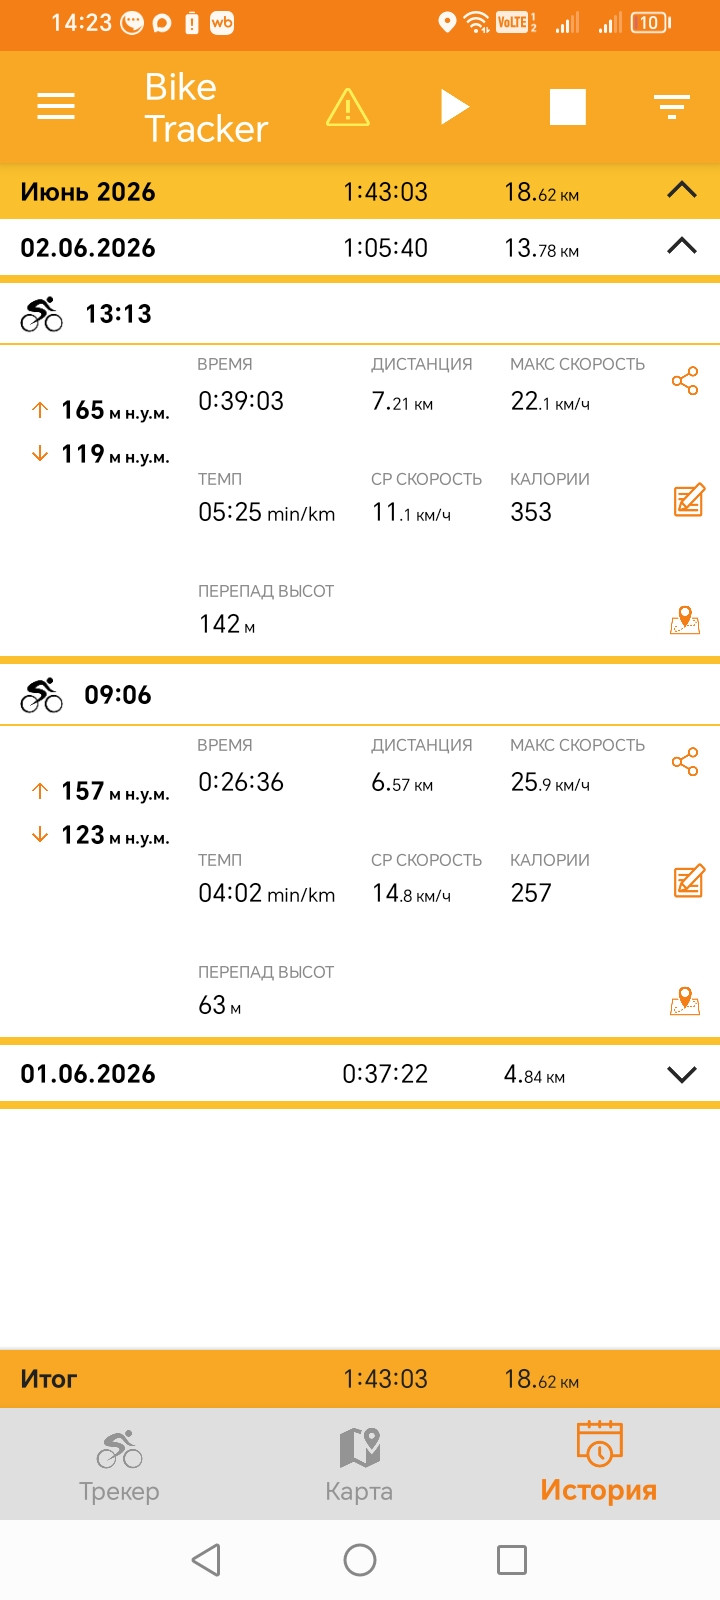Share the 13:13 ride
Viewport: 720px width, 1600px height.
click(685, 381)
